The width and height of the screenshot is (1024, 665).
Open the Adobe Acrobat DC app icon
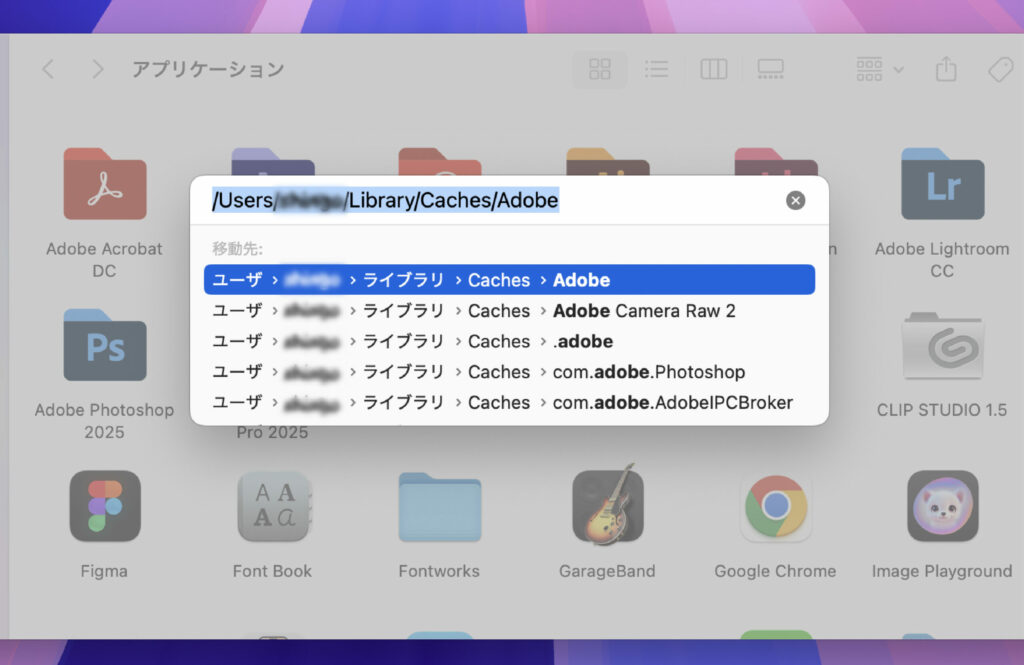coord(104,185)
